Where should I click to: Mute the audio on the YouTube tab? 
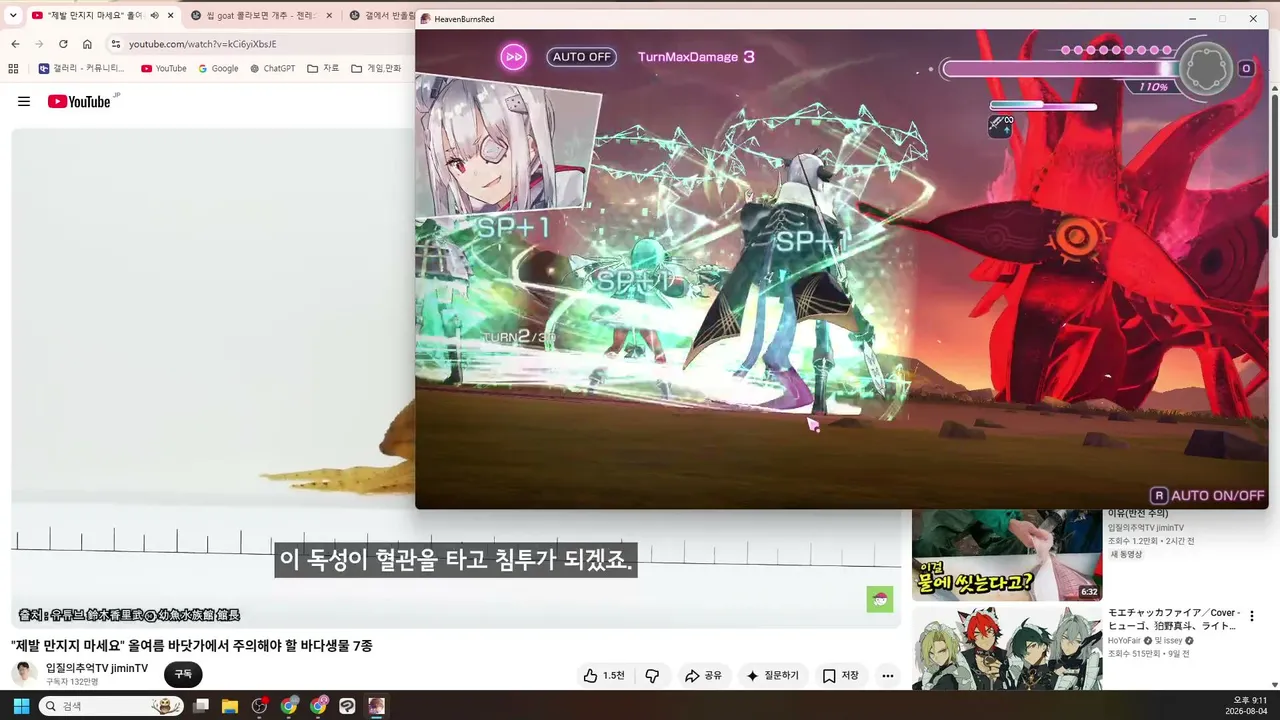coord(154,16)
